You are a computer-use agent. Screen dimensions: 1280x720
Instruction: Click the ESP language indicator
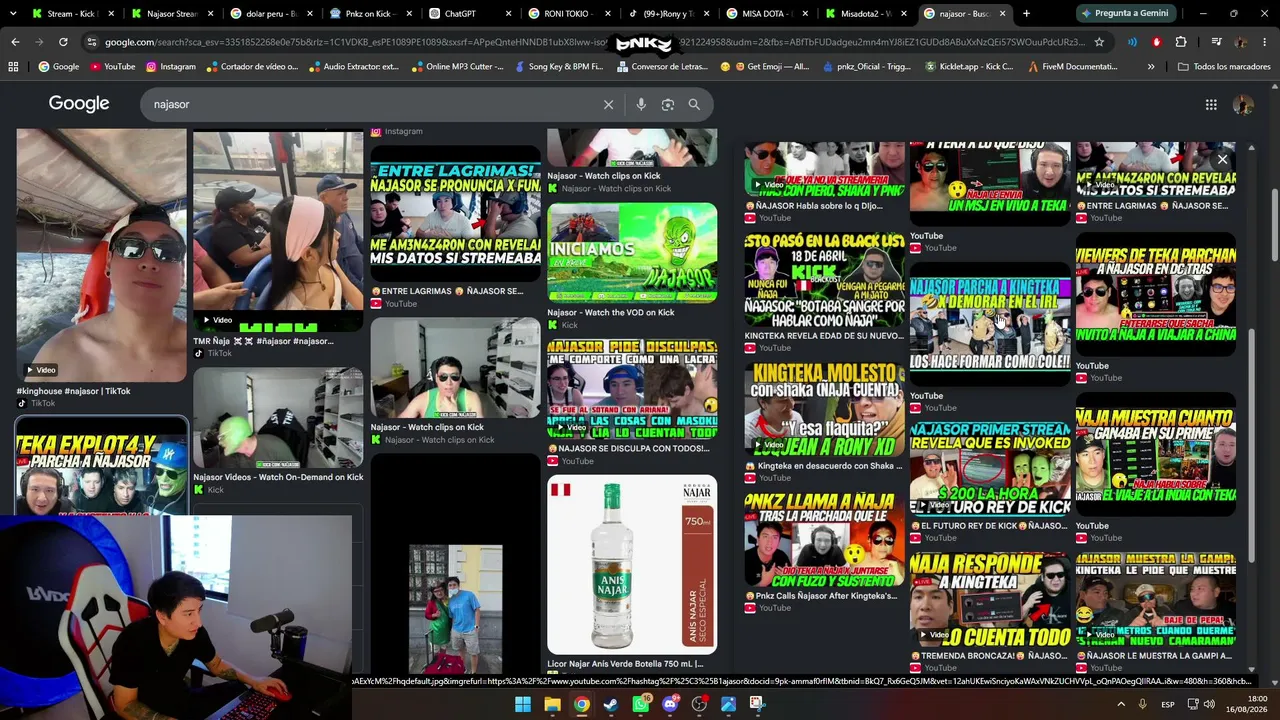[1168, 704]
